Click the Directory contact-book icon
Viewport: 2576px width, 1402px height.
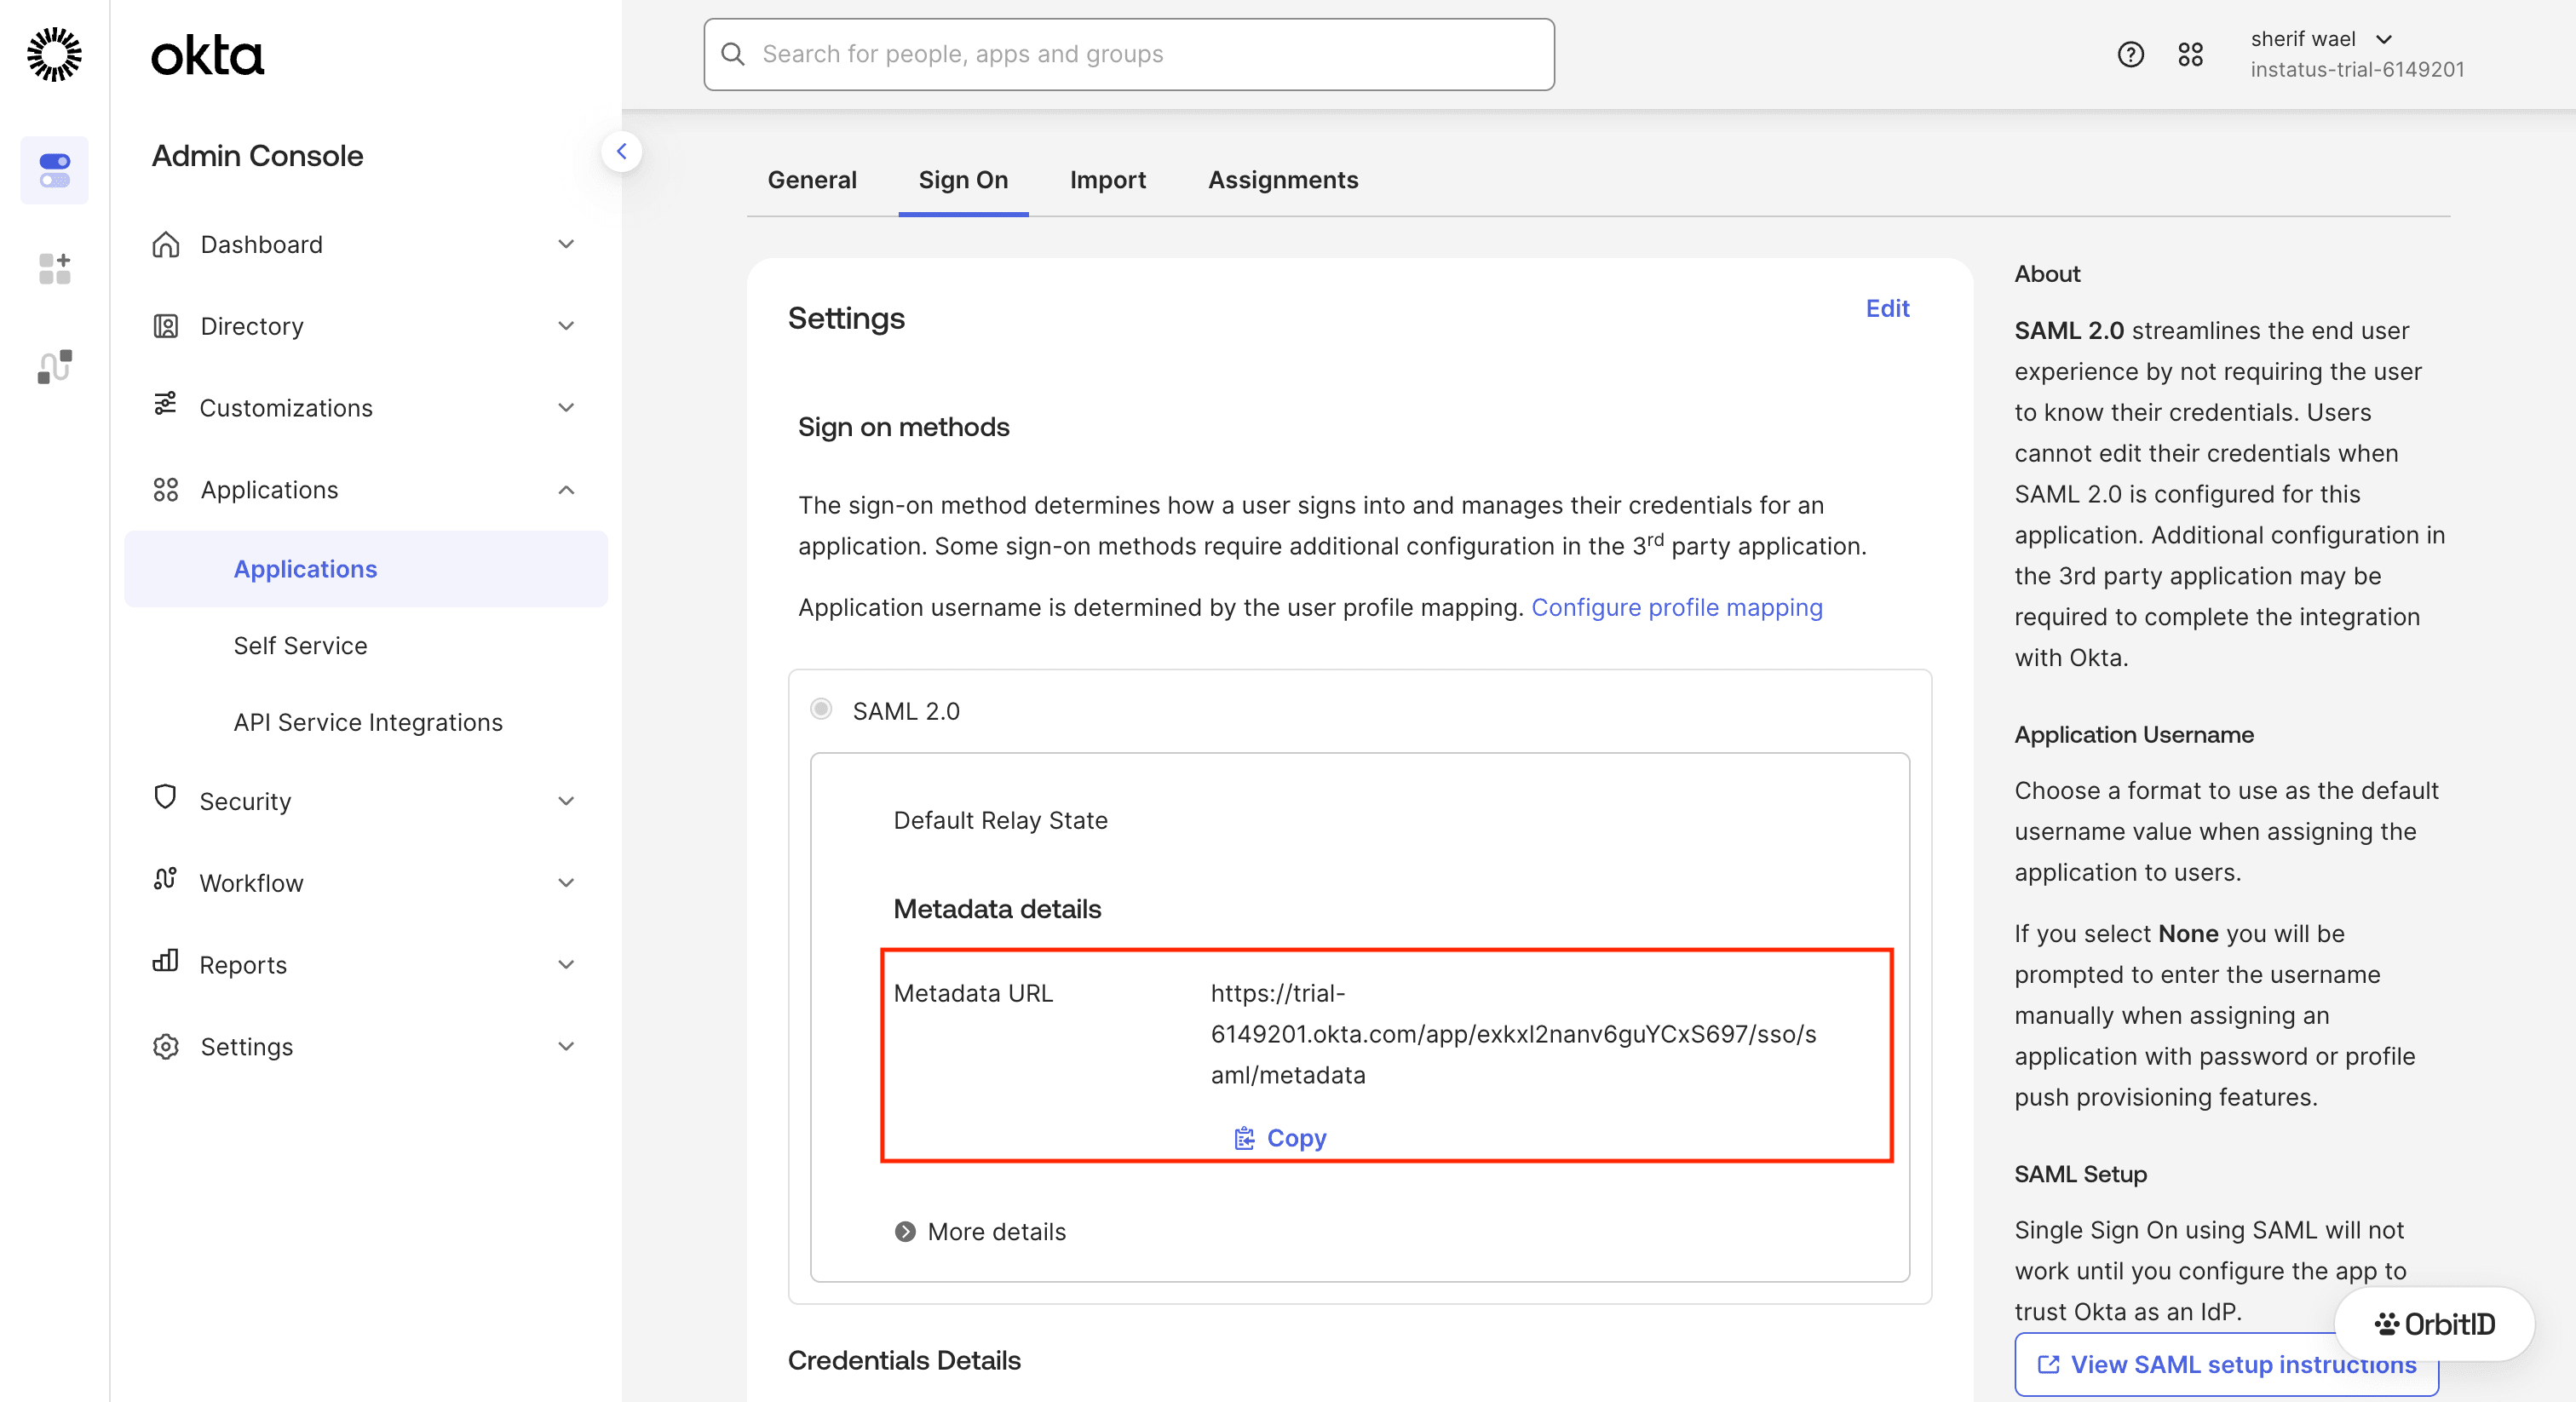165,326
